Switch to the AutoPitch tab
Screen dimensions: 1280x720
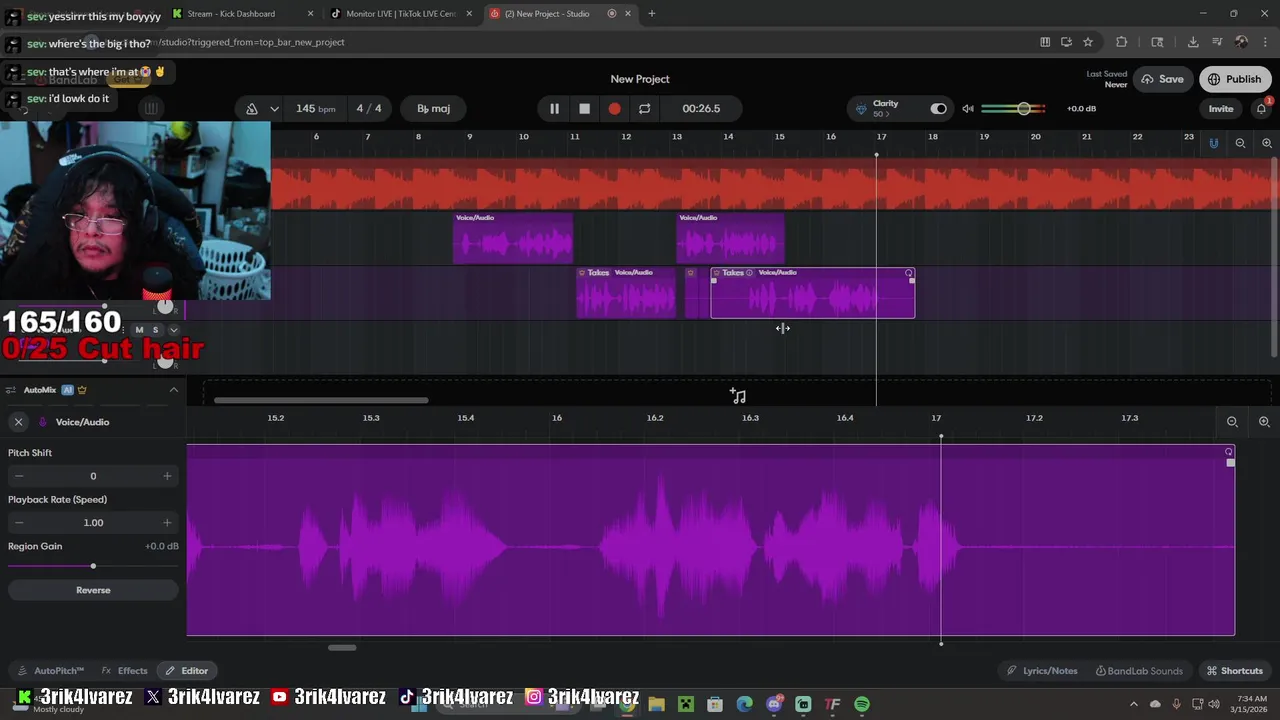[51, 671]
